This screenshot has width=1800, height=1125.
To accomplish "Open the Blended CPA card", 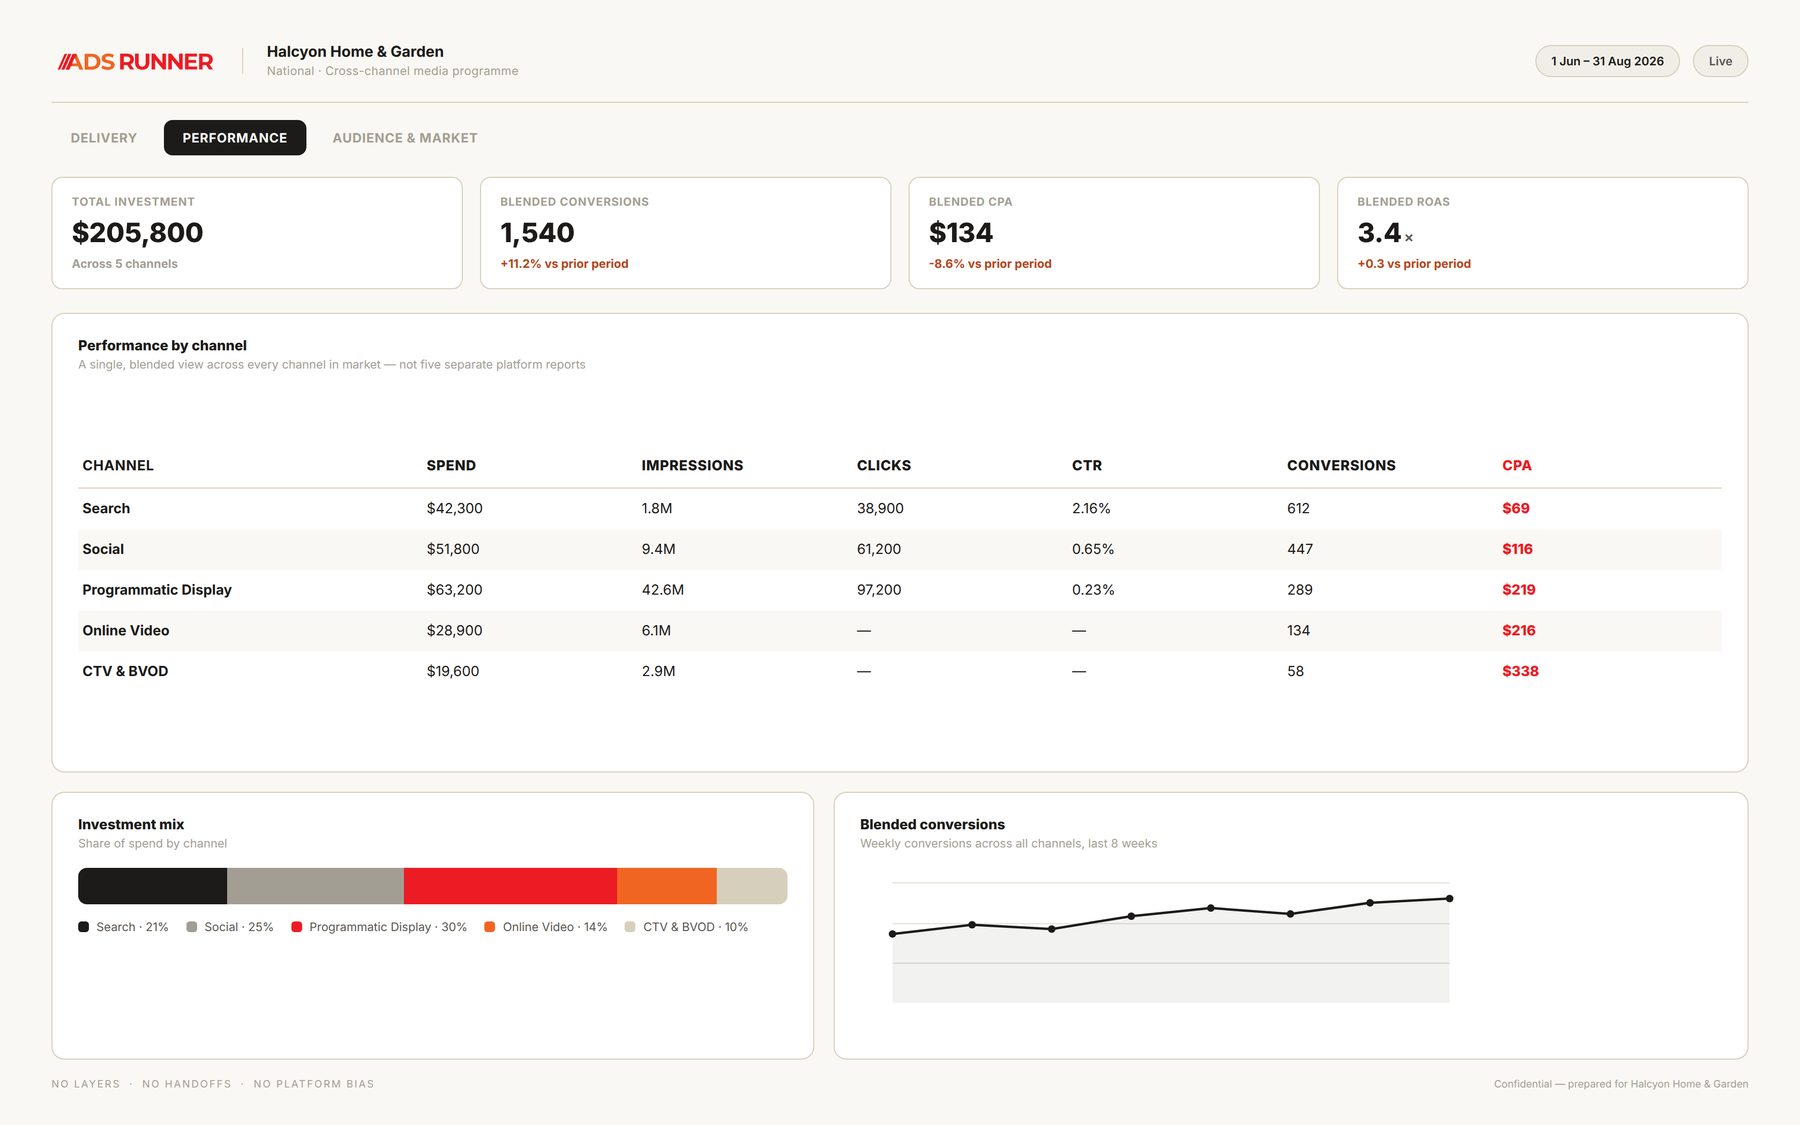I will tap(1114, 233).
